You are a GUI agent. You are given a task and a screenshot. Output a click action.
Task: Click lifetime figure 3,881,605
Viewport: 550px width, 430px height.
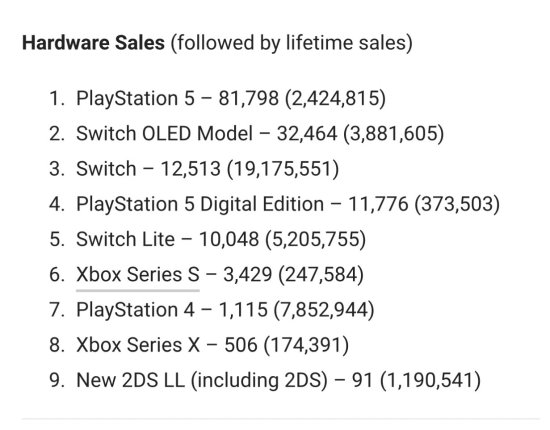394,134
